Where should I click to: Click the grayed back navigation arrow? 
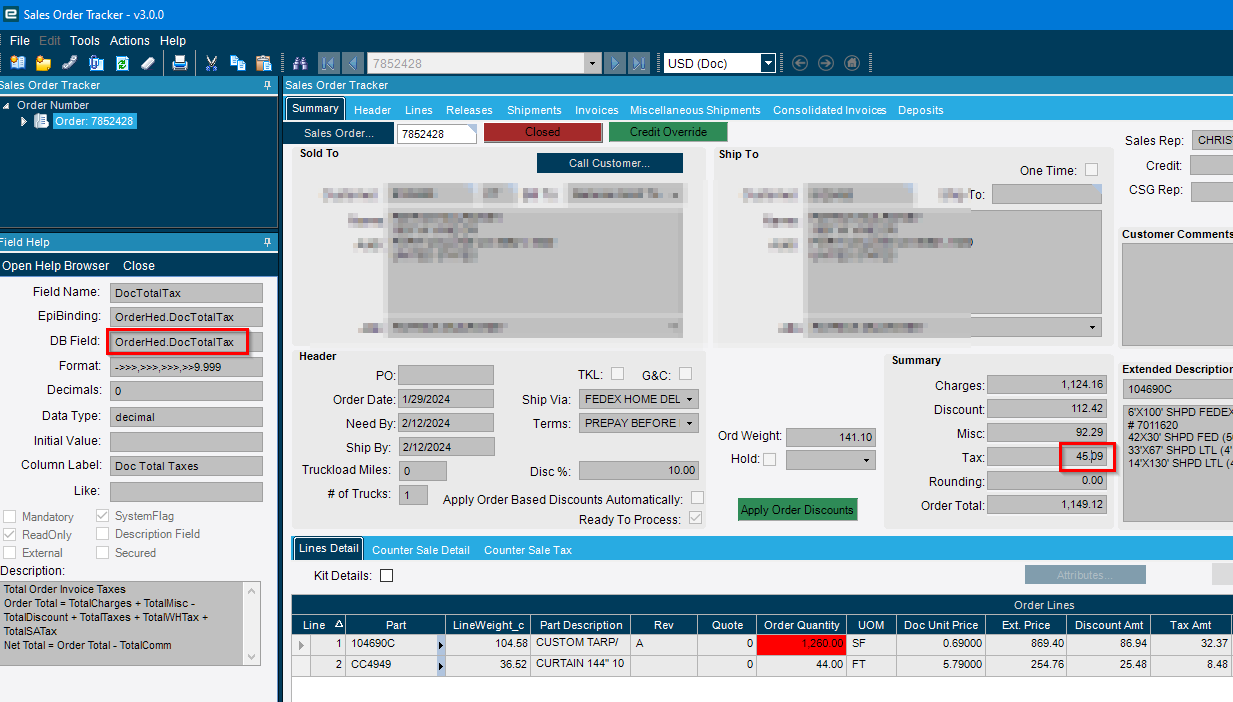(x=799, y=63)
